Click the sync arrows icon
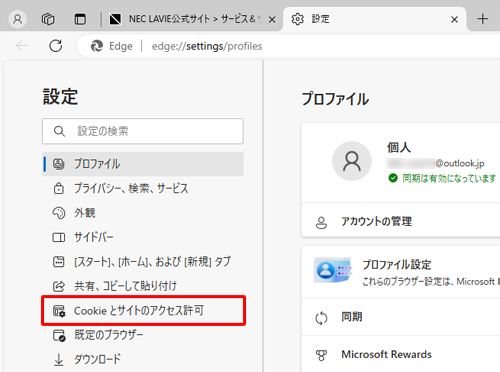500x372 pixels. (x=321, y=318)
